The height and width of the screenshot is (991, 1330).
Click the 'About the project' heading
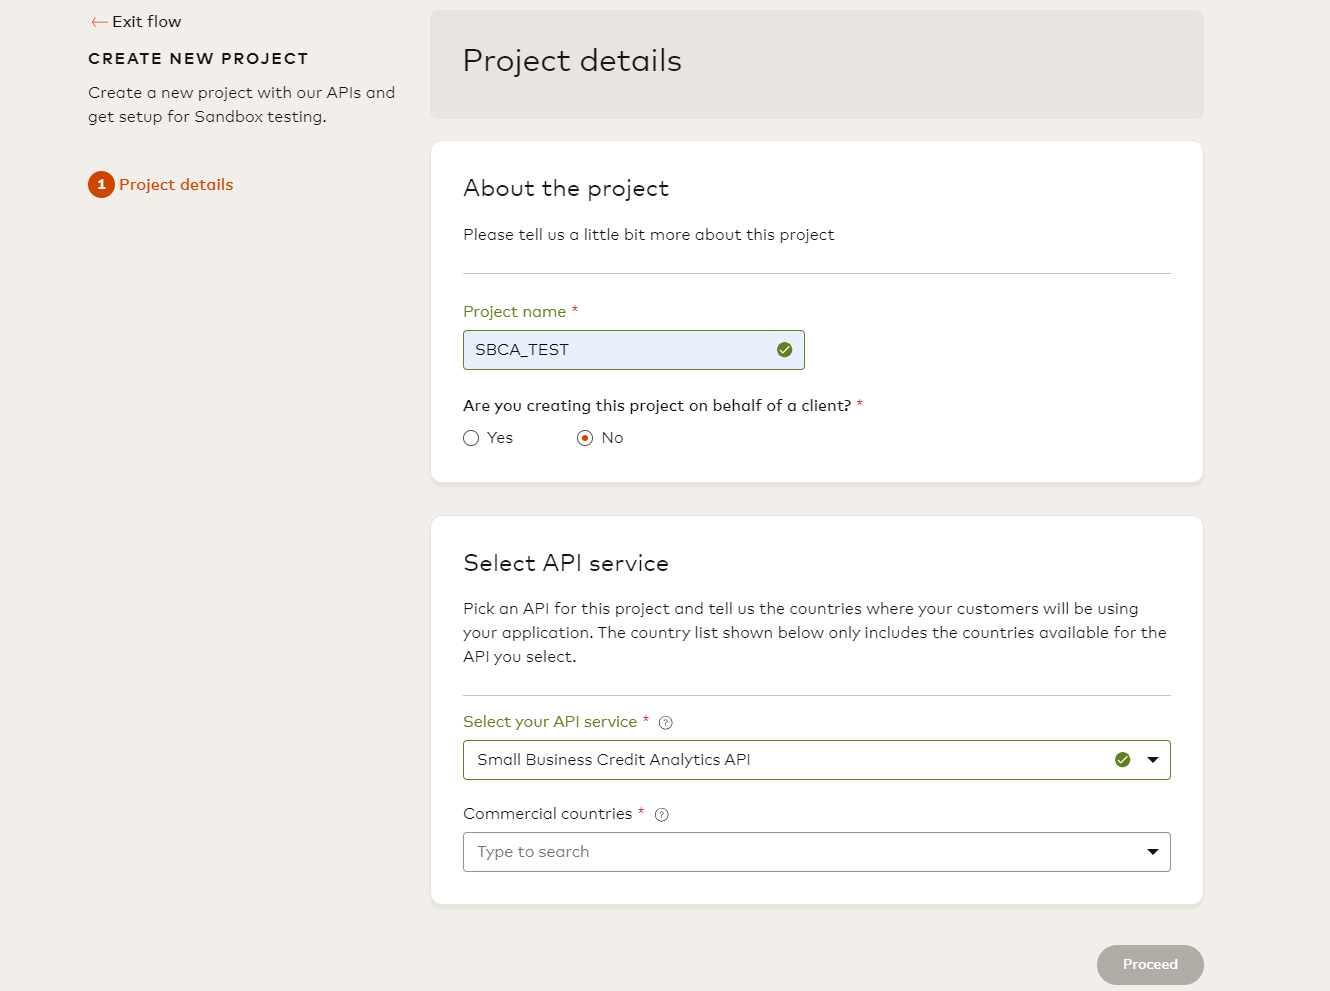click(x=566, y=189)
